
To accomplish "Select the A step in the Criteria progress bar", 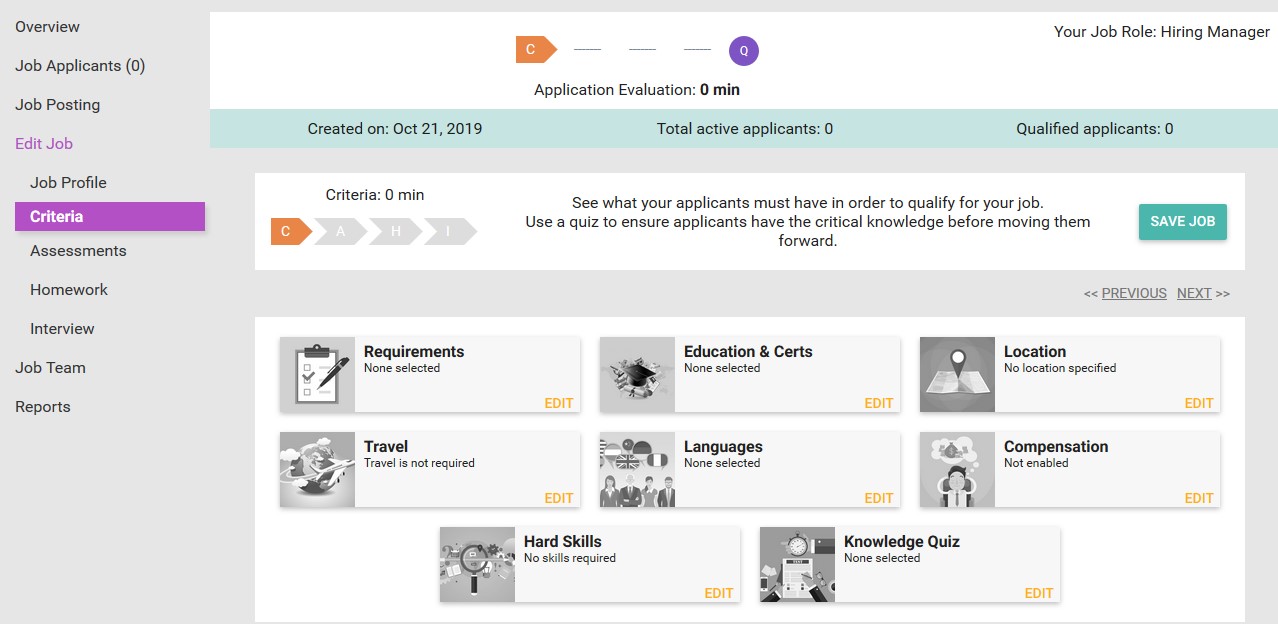I will (341, 232).
